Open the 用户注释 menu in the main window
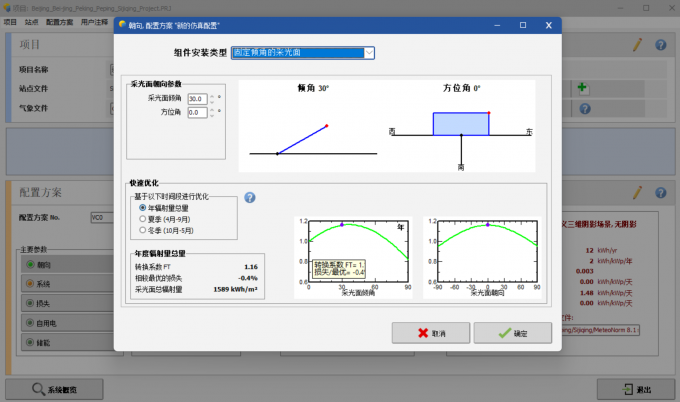Viewport: 680px width, 402px height. coord(95,22)
